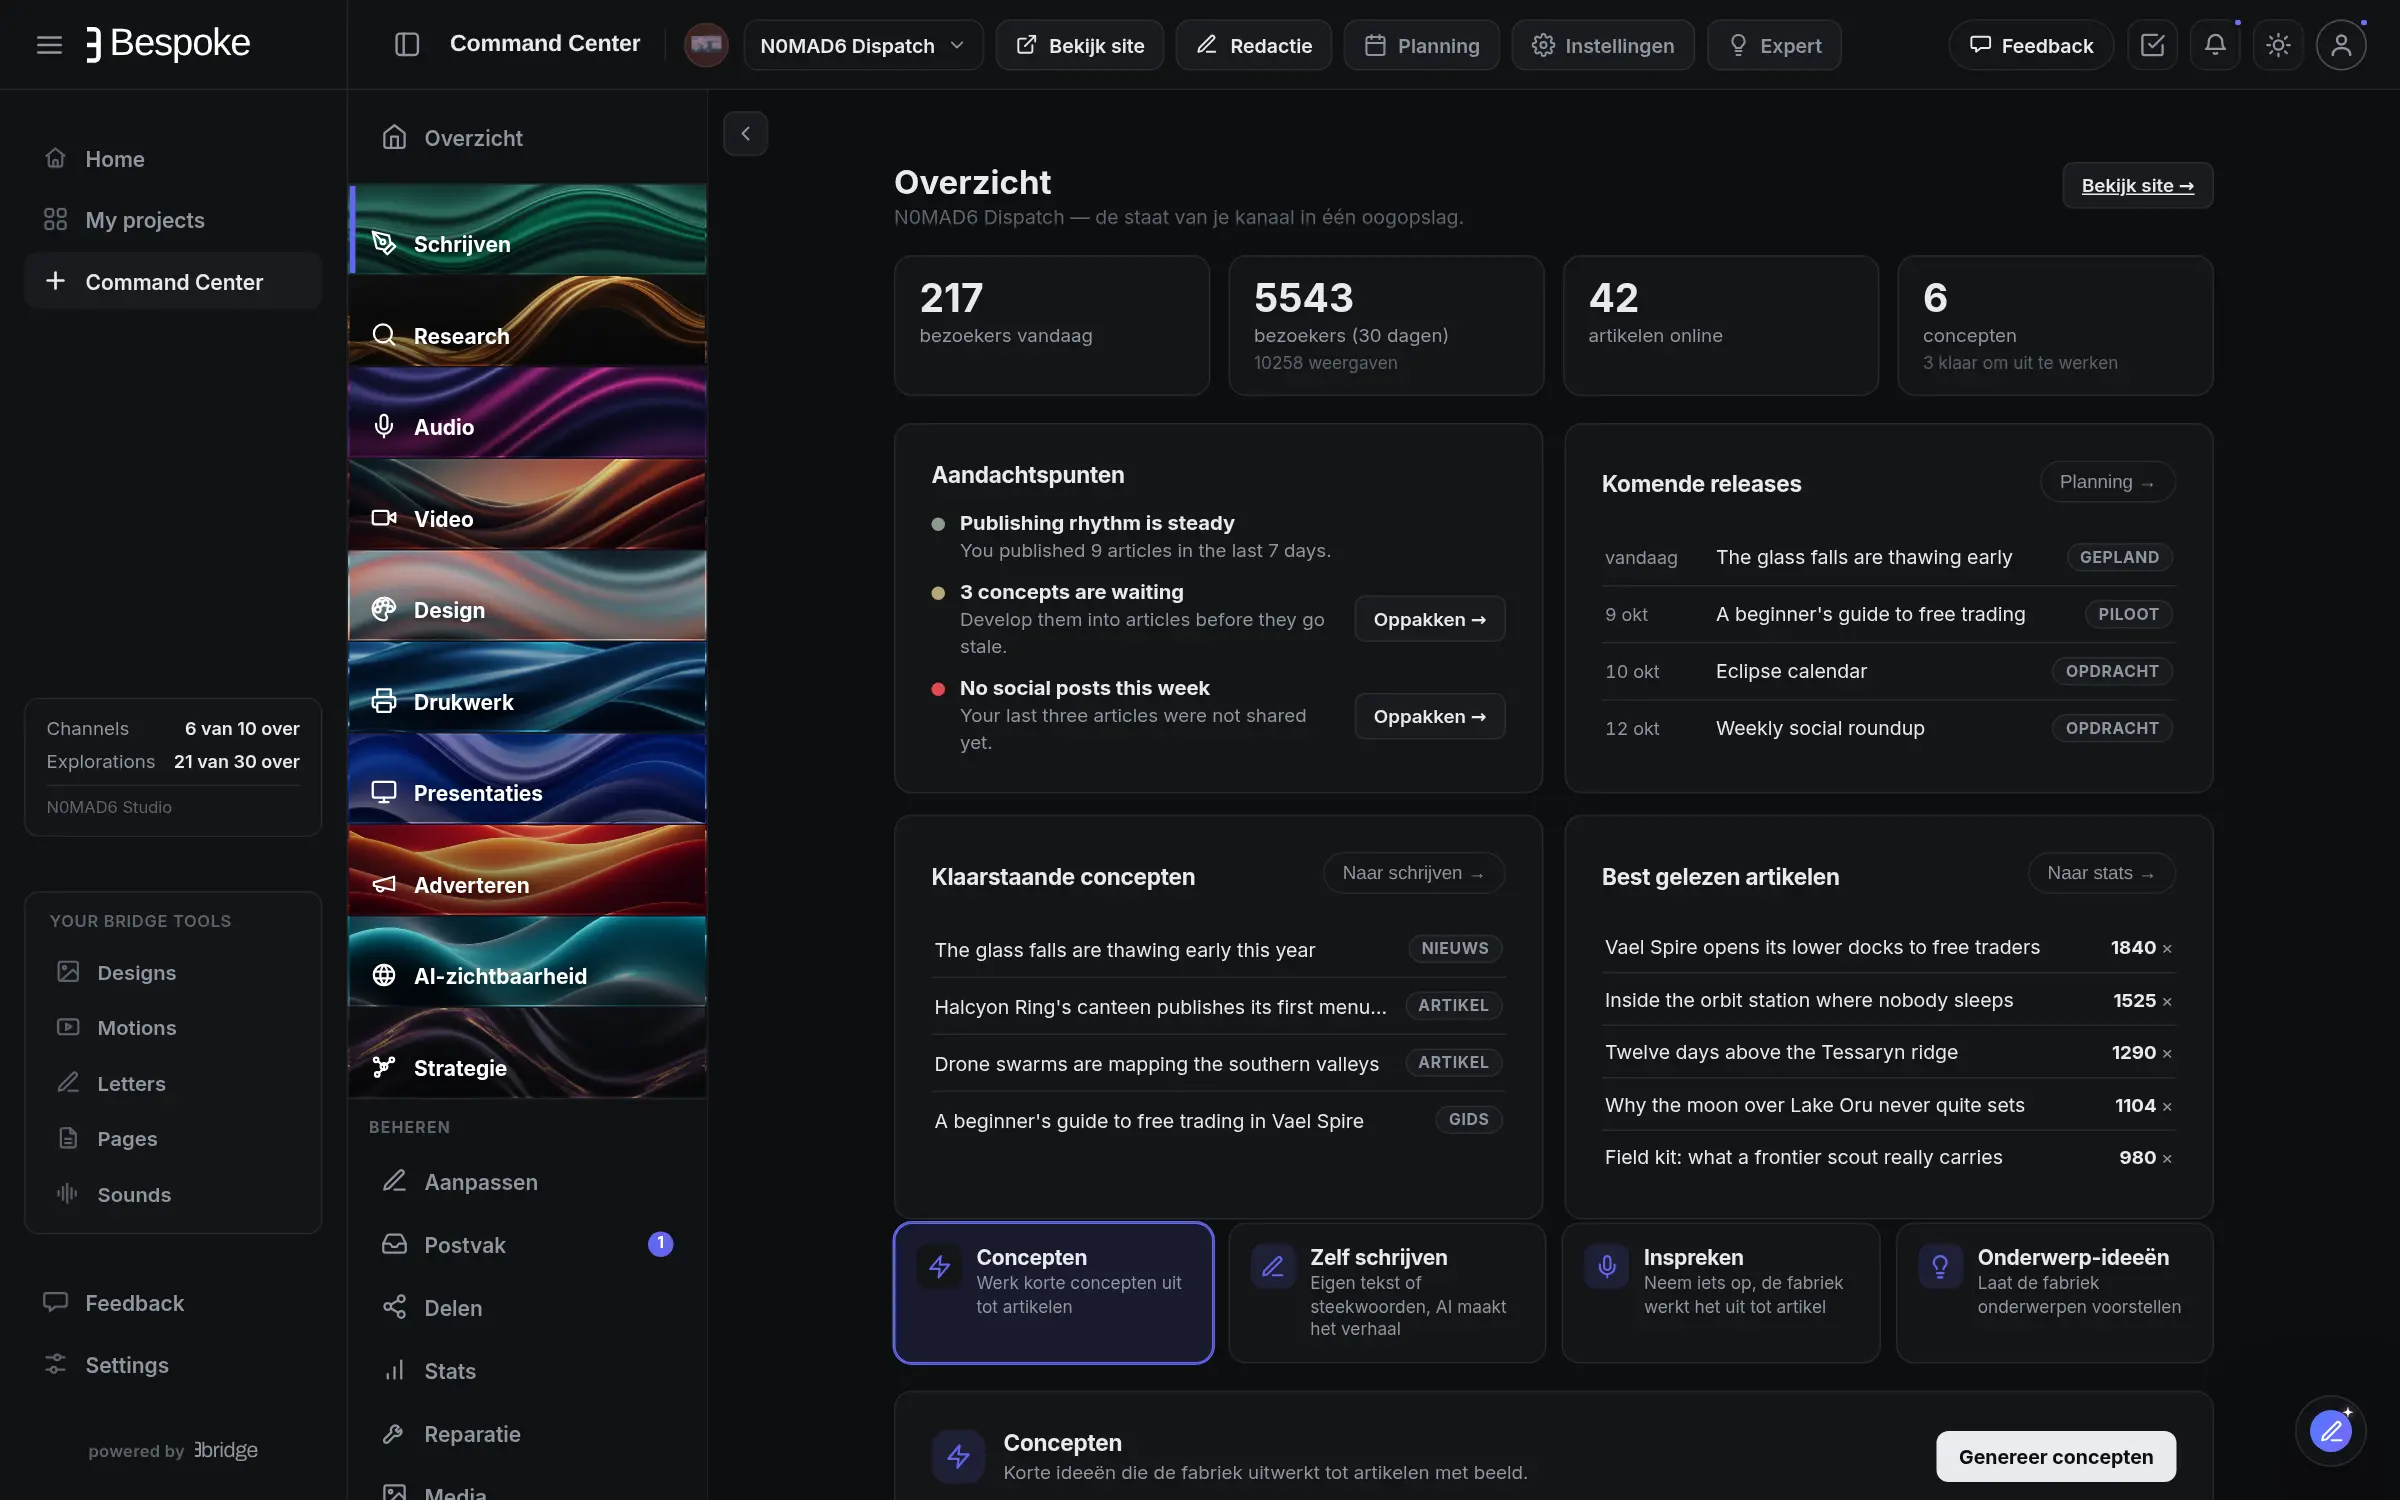Viewport: 2400px width, 1500px height.
Task: Open the Design palette tile
Action: pos(527,595)
